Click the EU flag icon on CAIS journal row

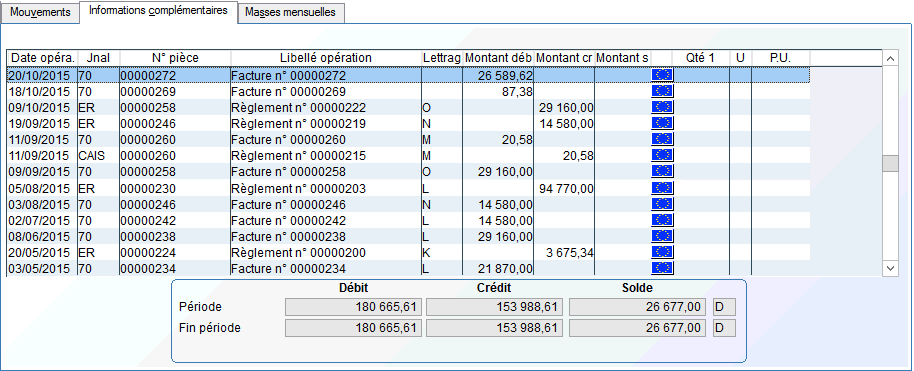(662, 155)
